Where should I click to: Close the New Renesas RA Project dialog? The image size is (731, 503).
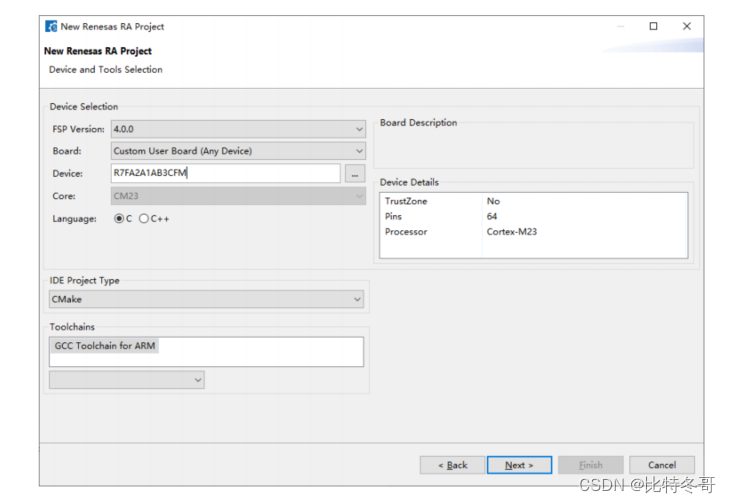click(x=687, y=26)
